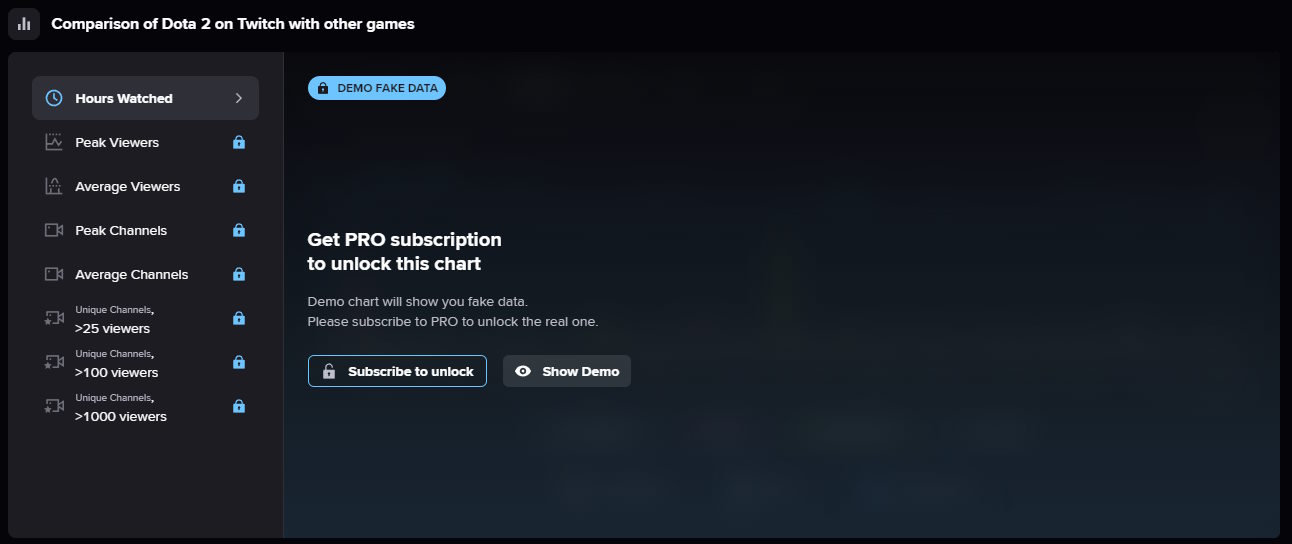Click the lock icon on the >100 viewers row
The height and width of the screenshot is (544, 1292).
(x=239, y=362)
